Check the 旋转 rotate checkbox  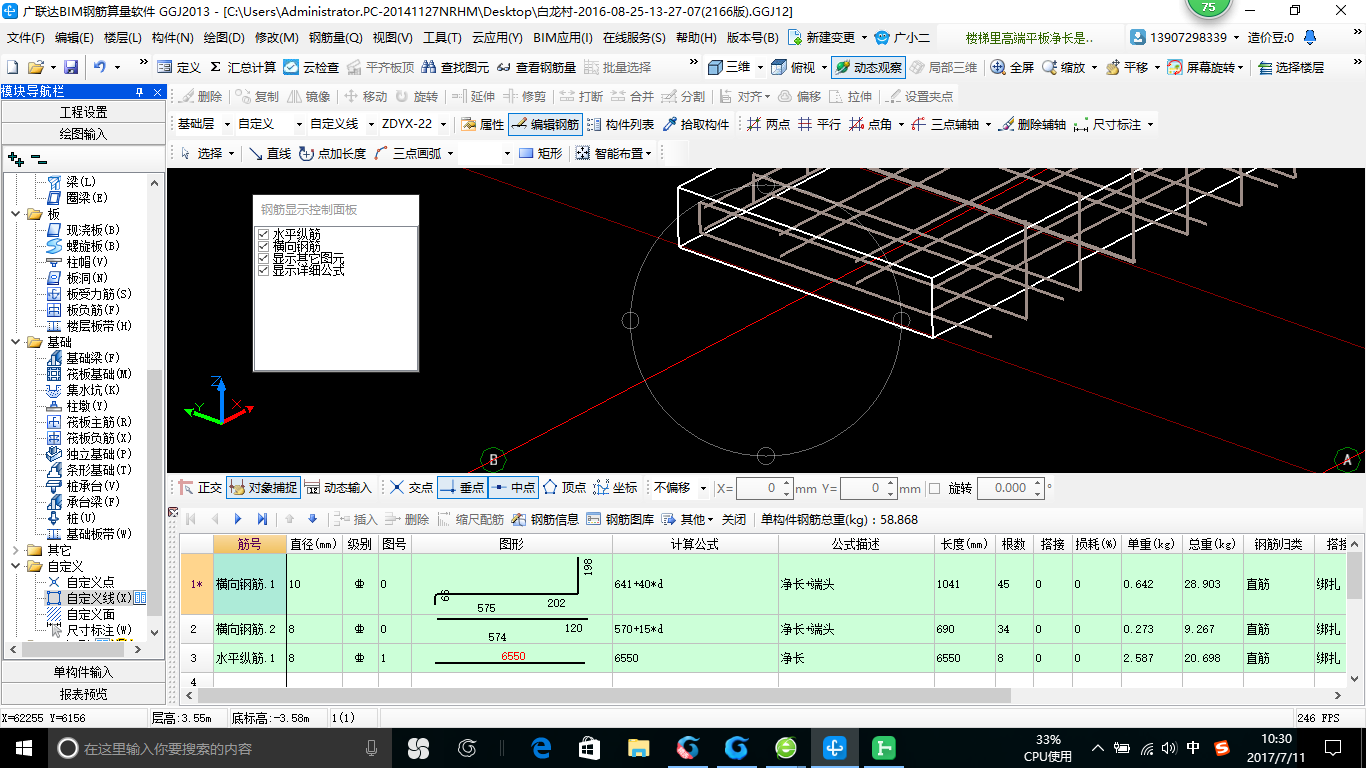934,488
